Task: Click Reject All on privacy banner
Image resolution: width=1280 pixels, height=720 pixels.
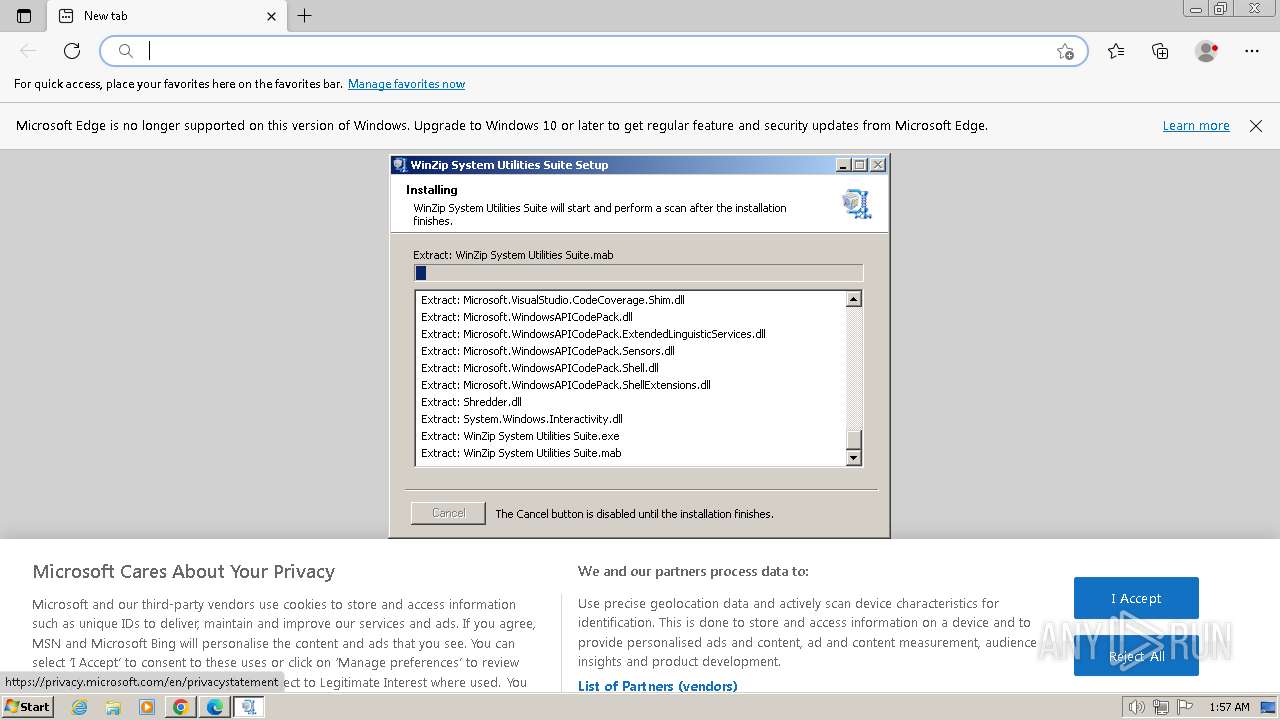Action: [x=1136, y=656]
